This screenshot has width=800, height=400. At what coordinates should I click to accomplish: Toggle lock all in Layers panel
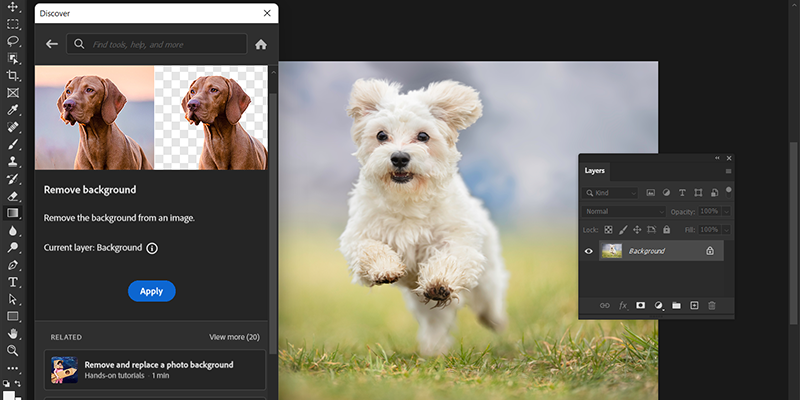pos(666,230)
